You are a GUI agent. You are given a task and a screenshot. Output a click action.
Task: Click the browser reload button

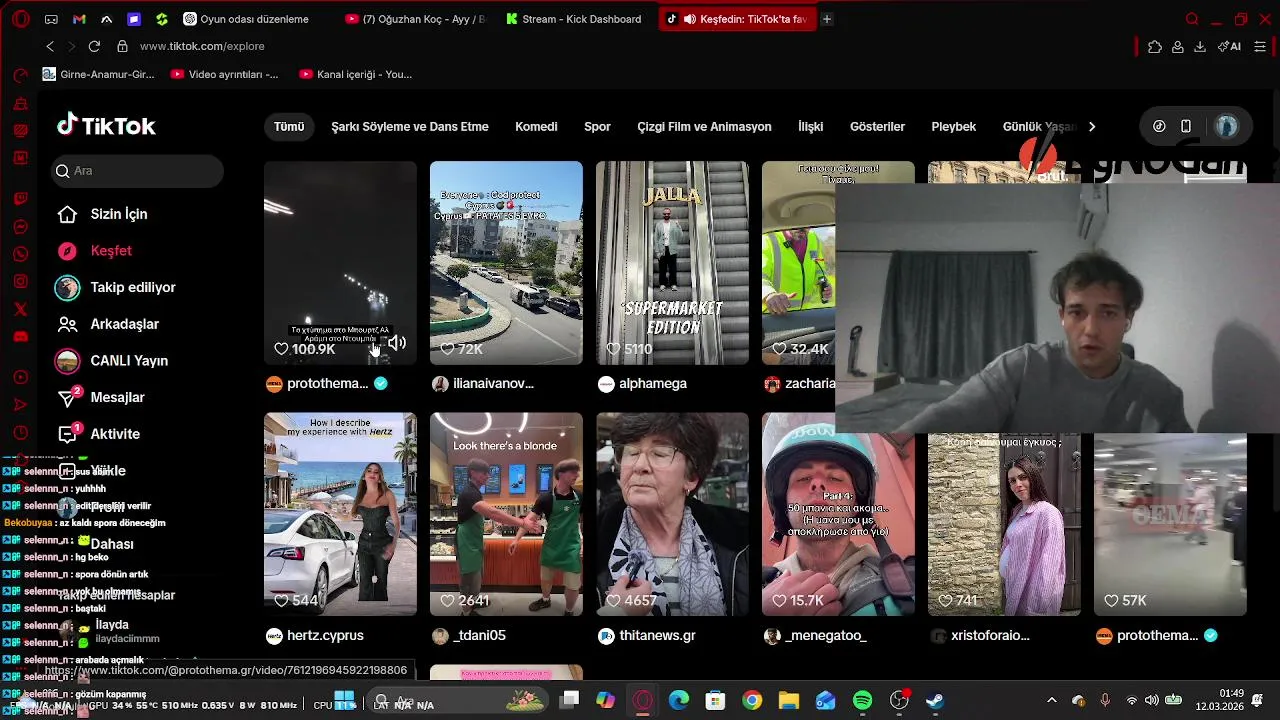click(94, 46)
